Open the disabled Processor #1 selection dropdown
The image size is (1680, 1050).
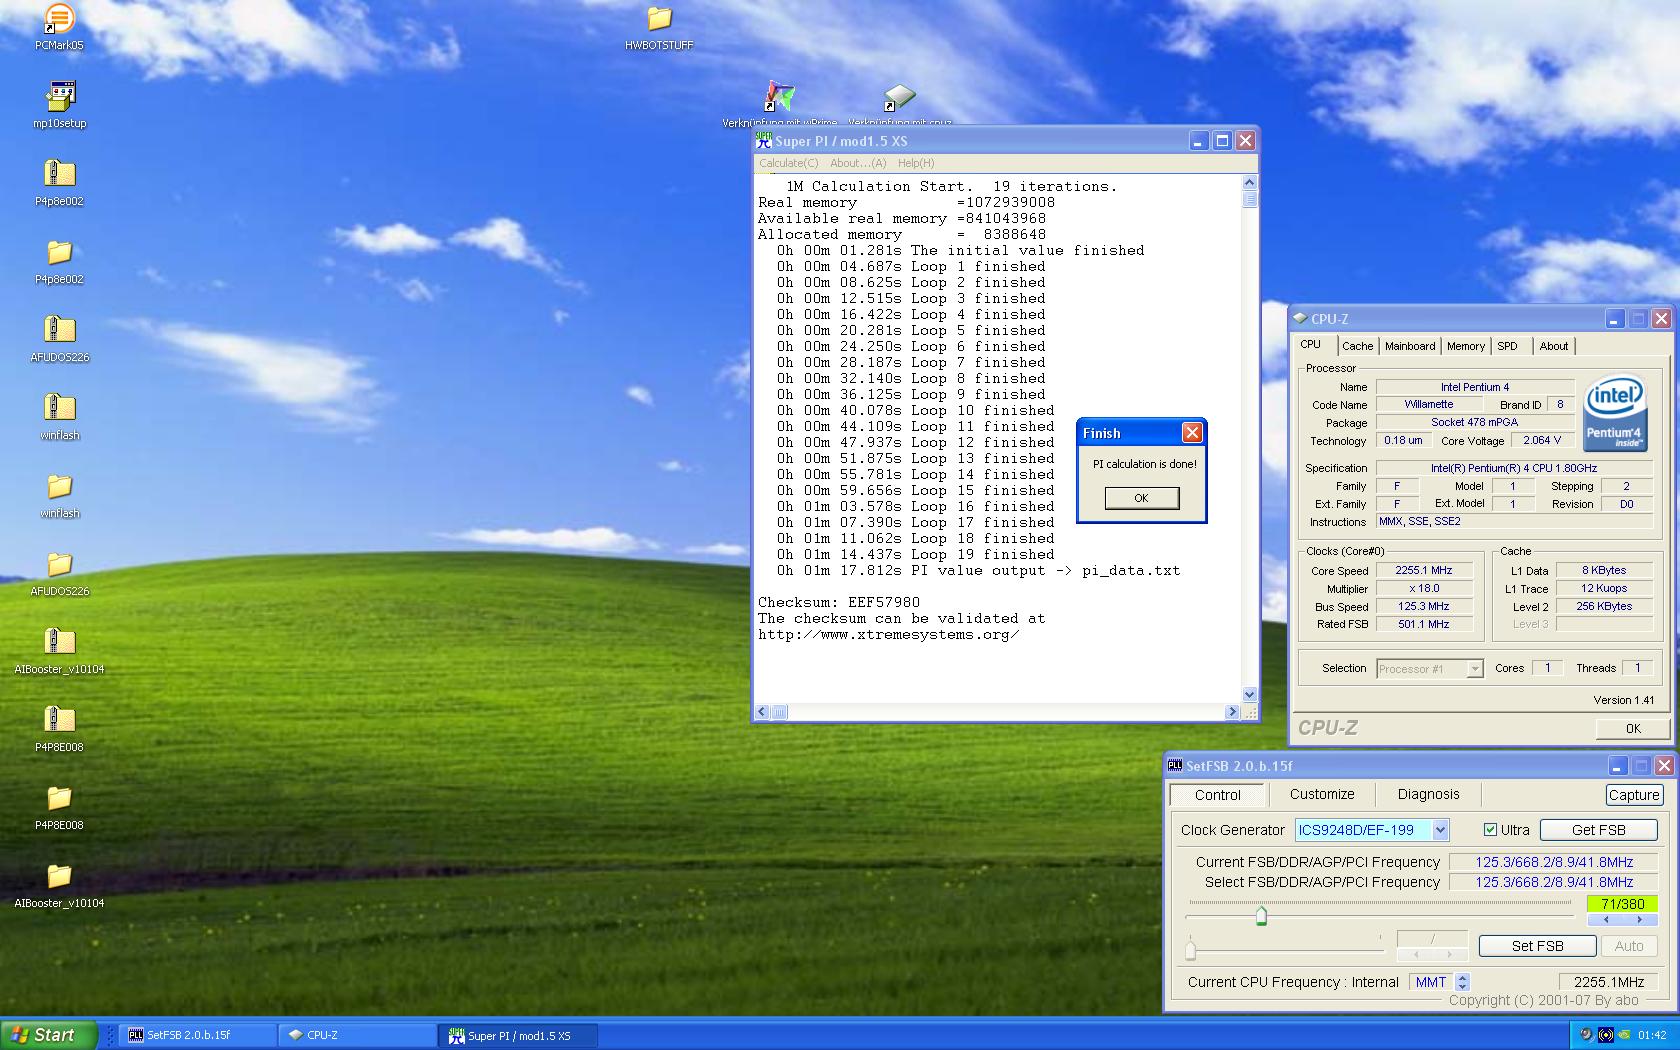point(1474,669)
